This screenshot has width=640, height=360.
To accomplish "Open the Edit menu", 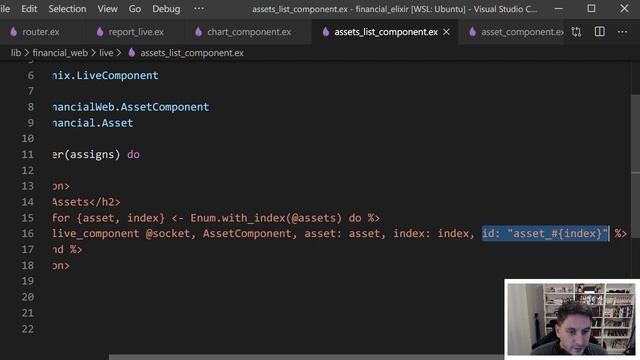I will click(29, 9).
